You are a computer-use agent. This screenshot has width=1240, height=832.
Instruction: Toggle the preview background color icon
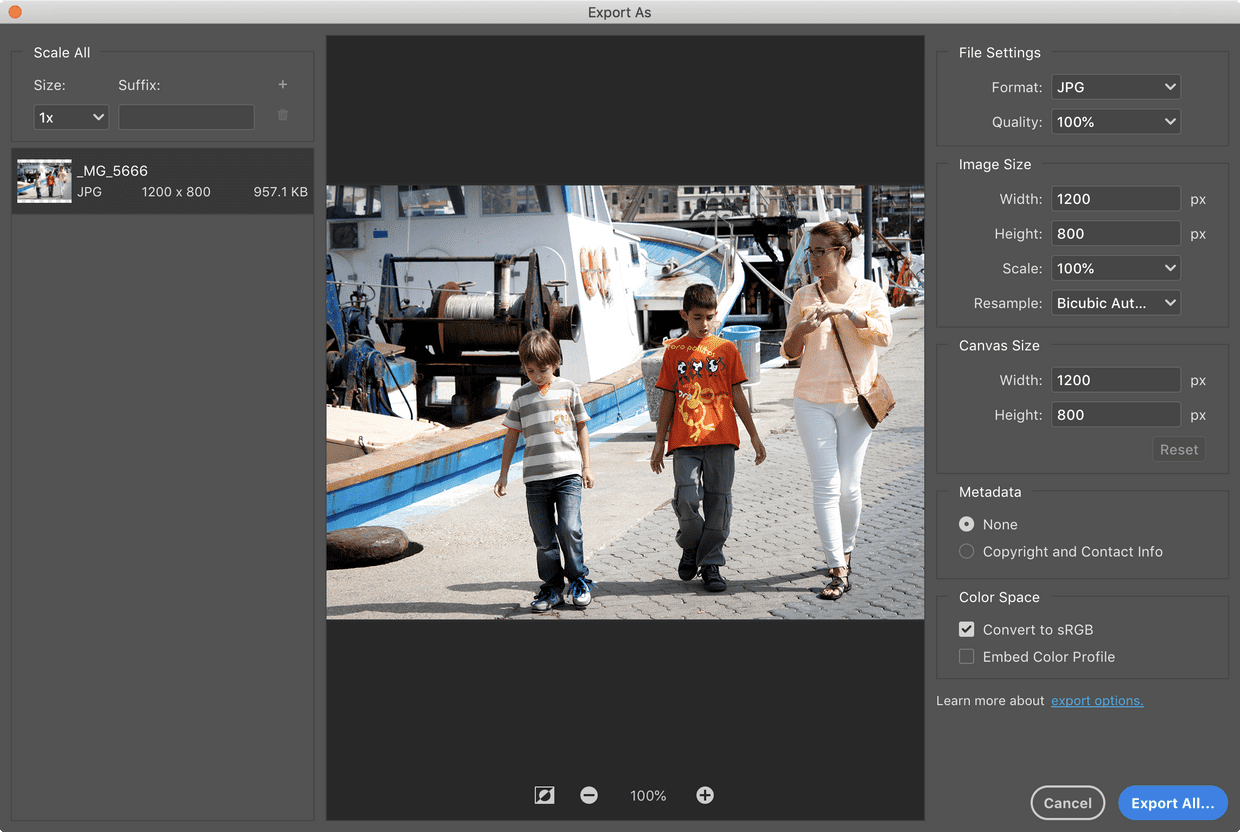click(x=544, y=795)
